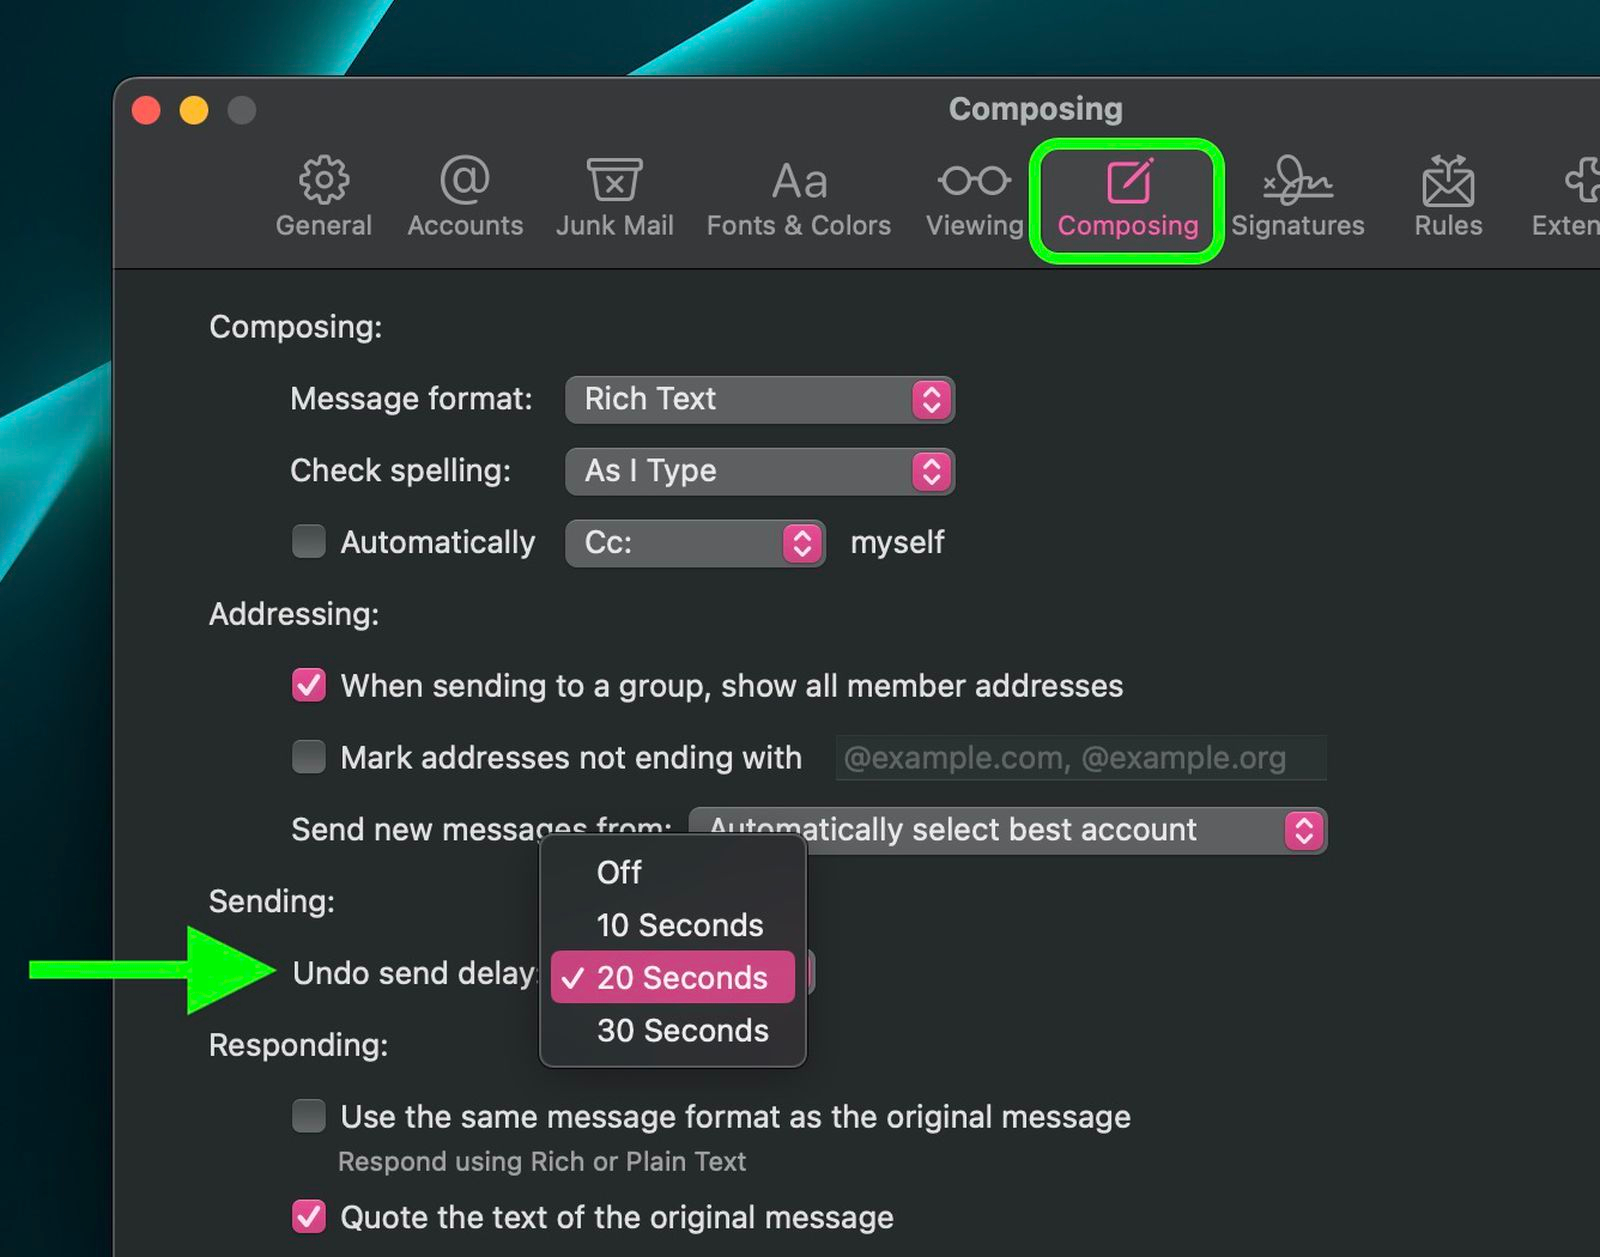Open the Extensions puzzle icon
The width and height of the screenshot is (1600, 1257).
[x=1583, y=180]
